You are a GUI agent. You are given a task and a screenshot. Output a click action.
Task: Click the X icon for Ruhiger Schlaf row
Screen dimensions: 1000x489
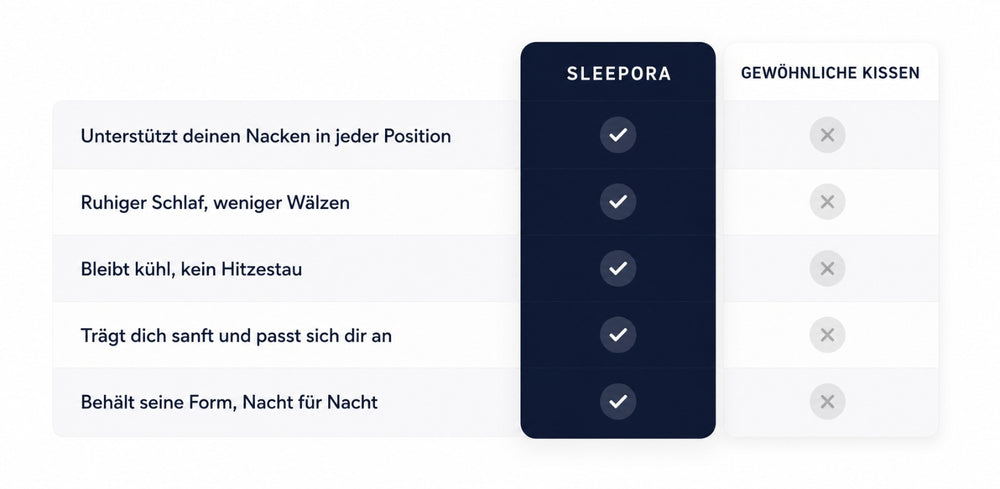(827, 201)
